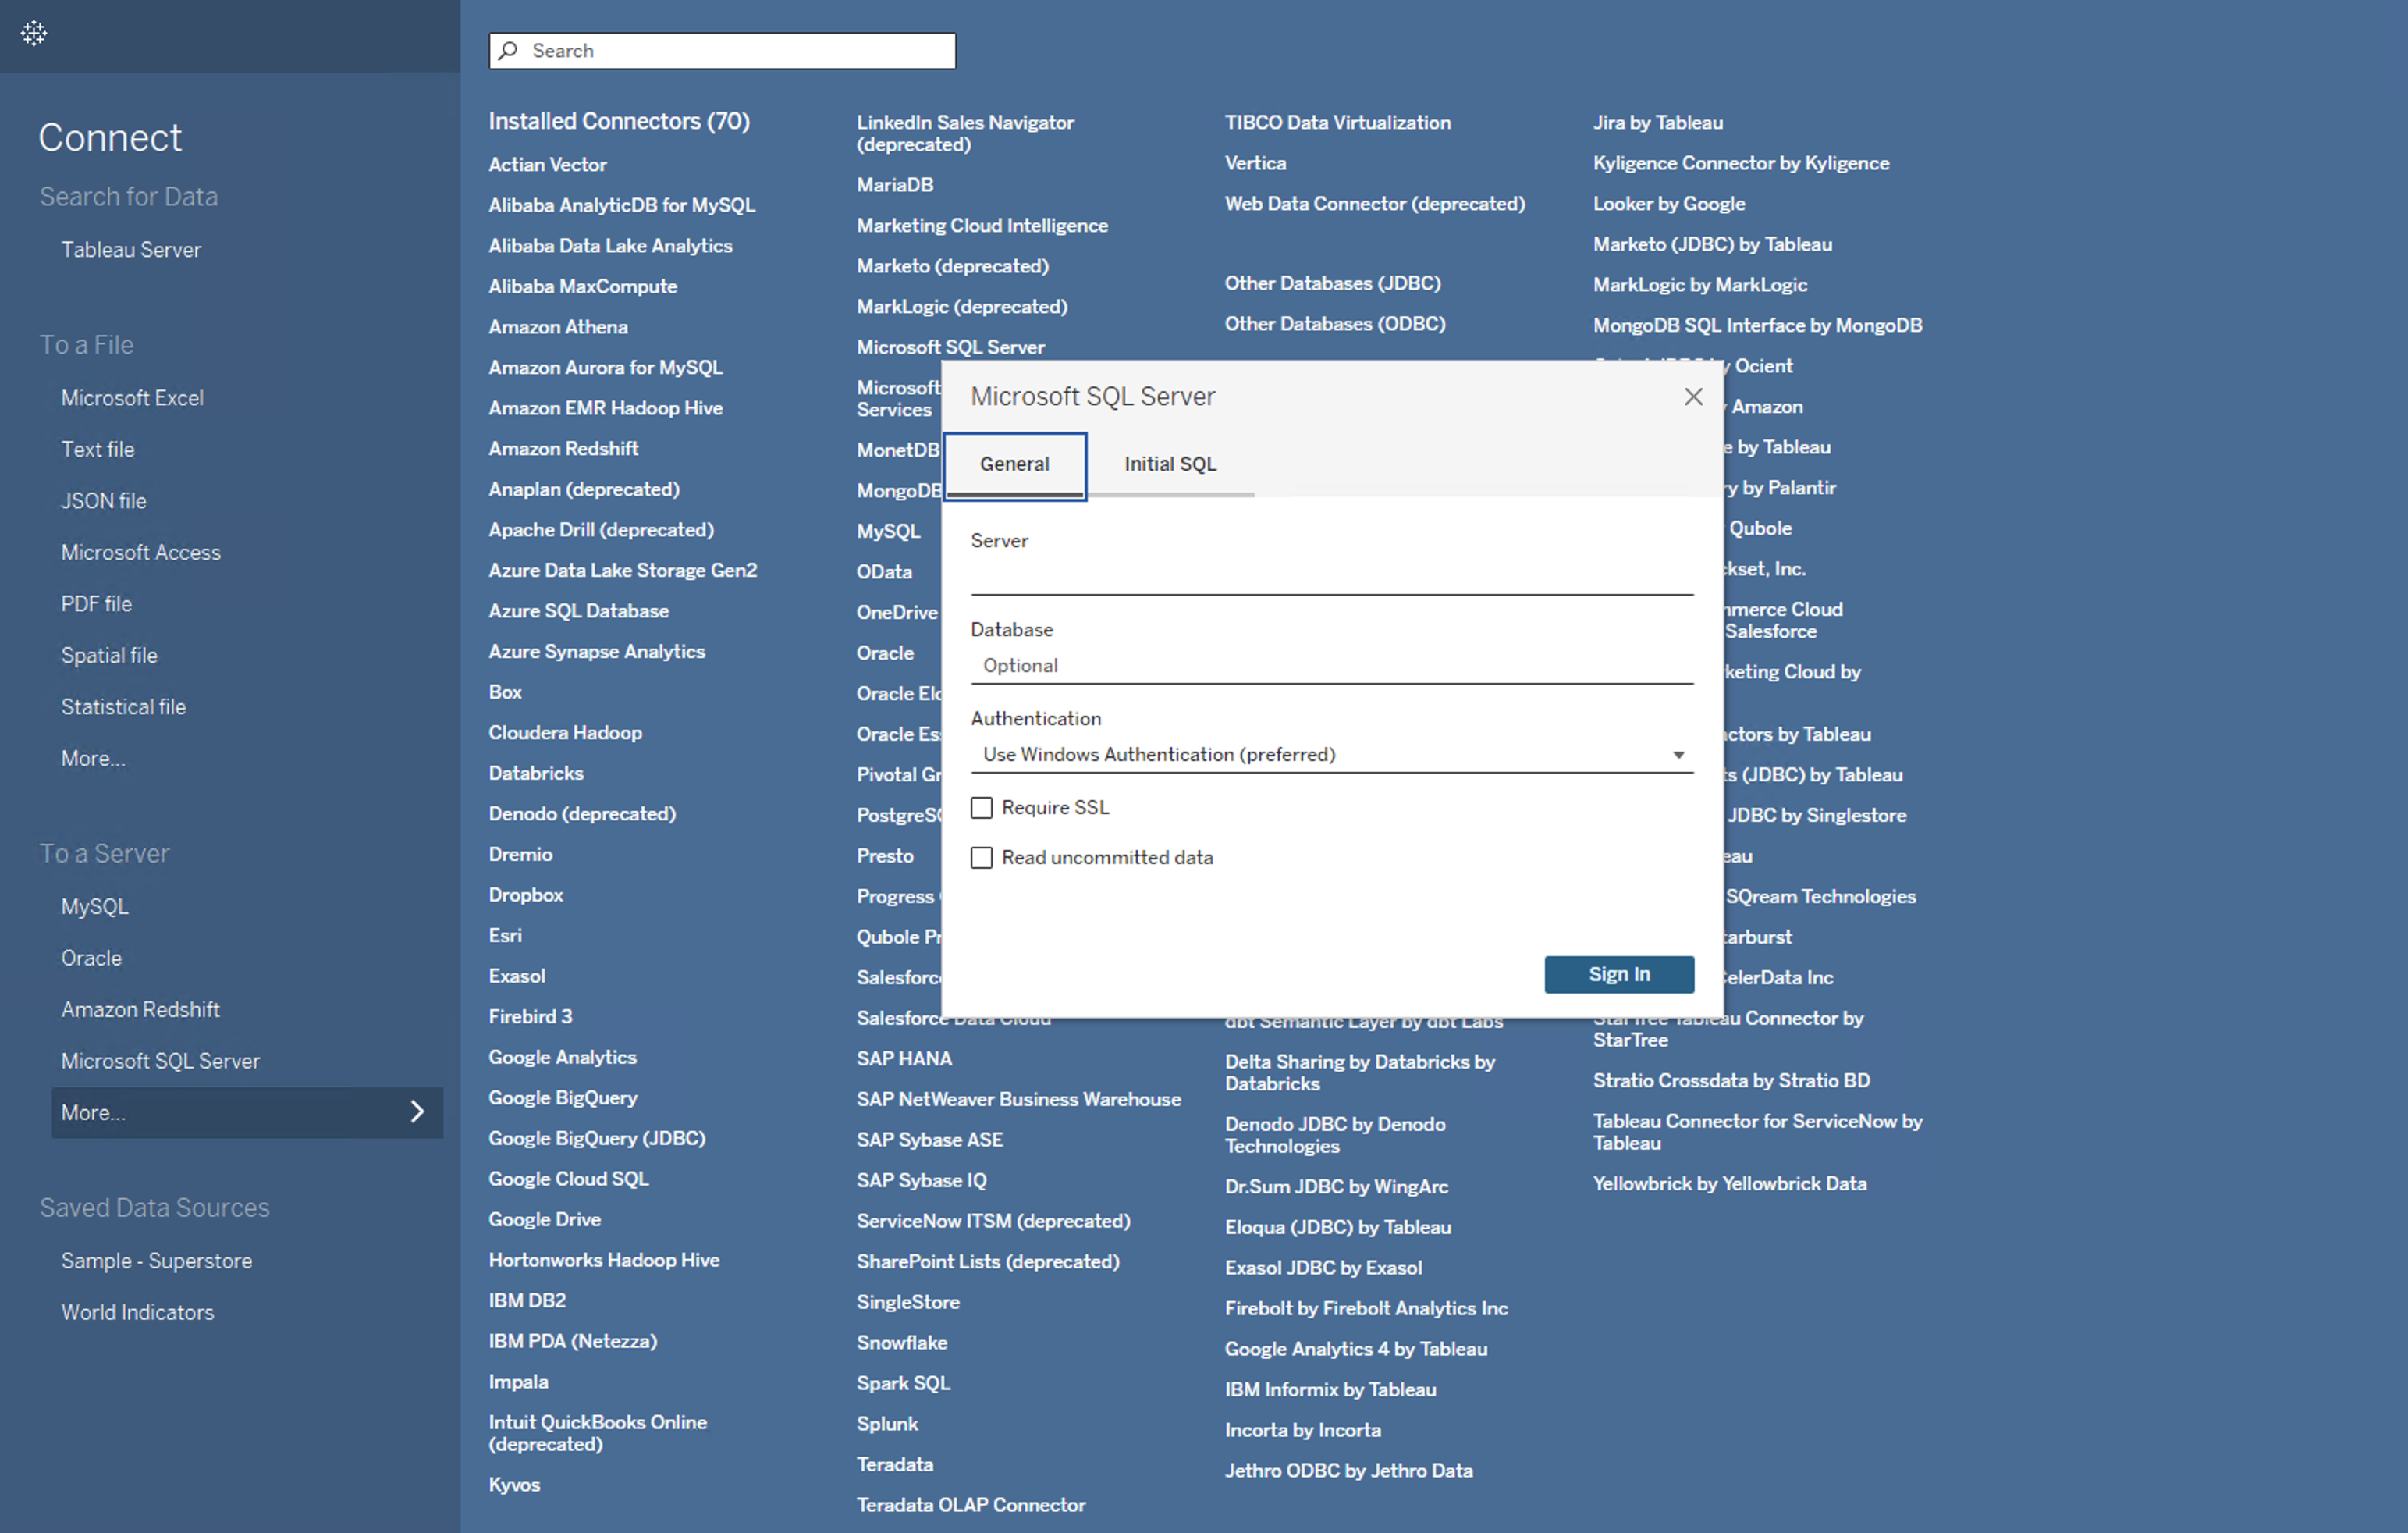
Task: Open the Snowflake connector
Action: [x=901, y=1343]
